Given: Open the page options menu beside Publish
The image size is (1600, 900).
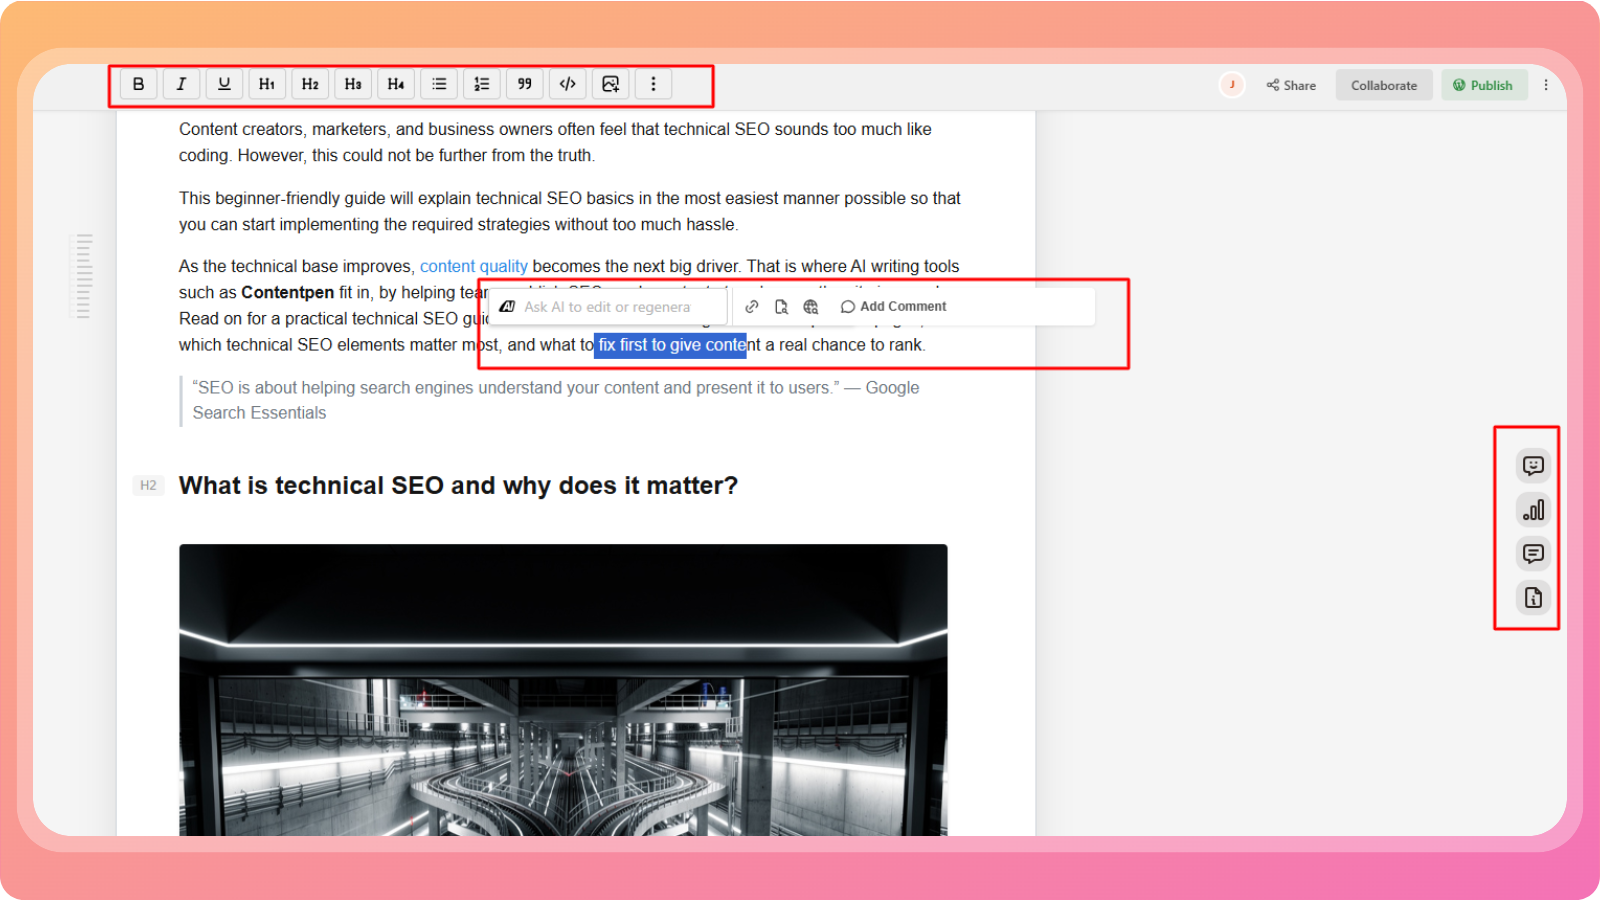Looking at the screenshot, I should coord(1546,85).
